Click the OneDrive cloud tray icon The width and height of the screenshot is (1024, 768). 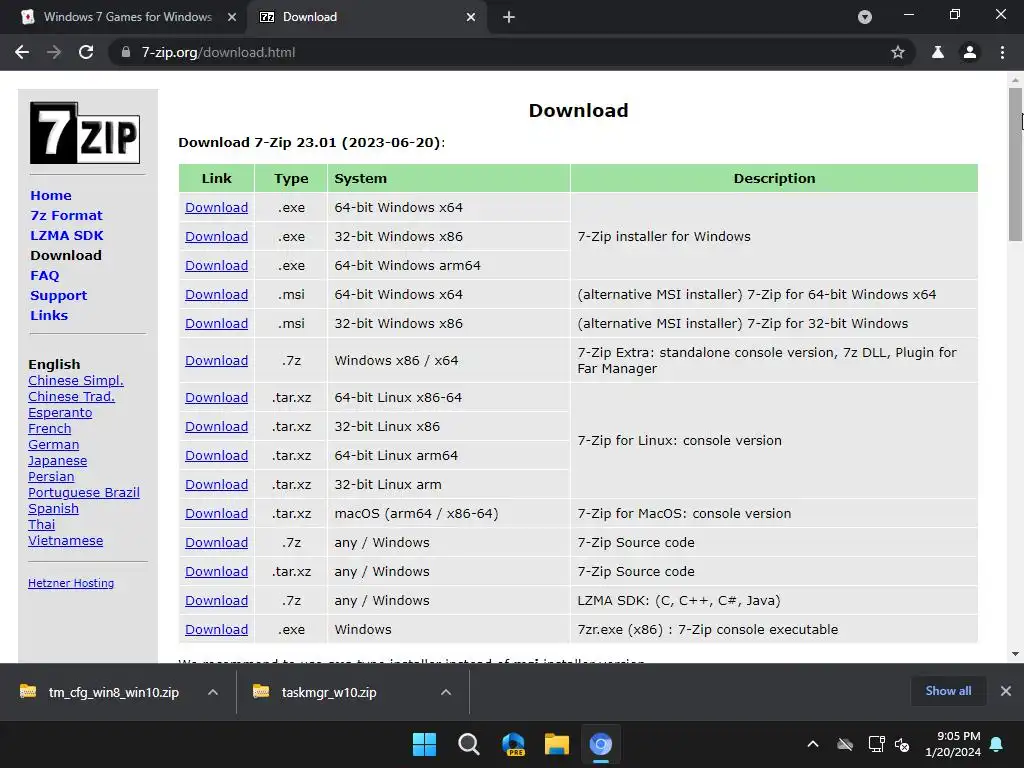click(845, 744)
